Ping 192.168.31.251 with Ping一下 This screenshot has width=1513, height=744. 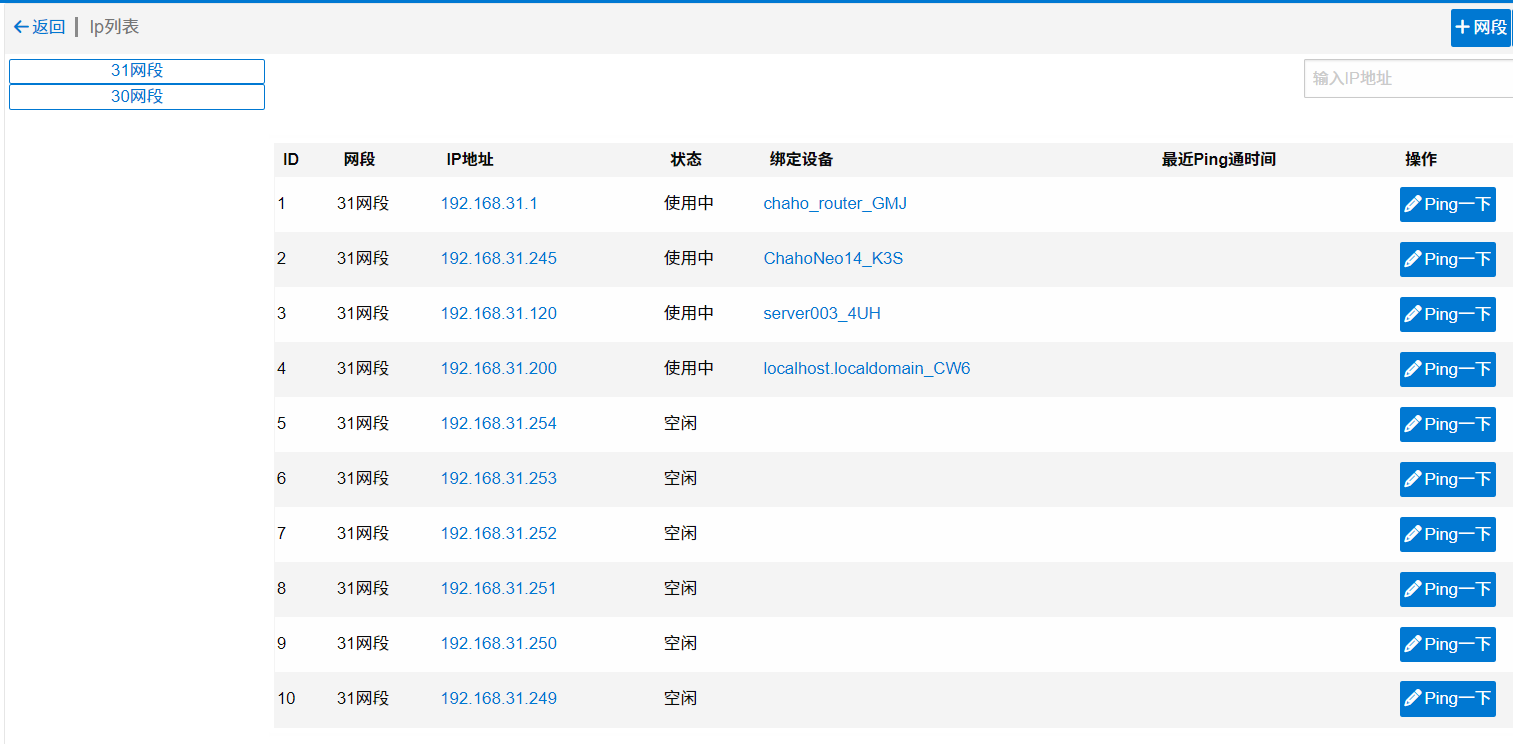pos(1447,589)
